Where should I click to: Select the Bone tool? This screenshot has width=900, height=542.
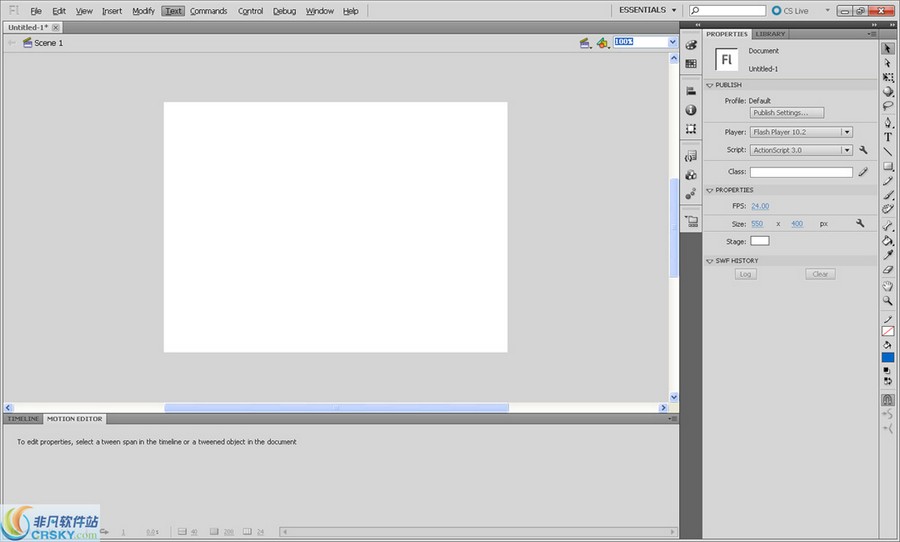[x=887, y=226]
